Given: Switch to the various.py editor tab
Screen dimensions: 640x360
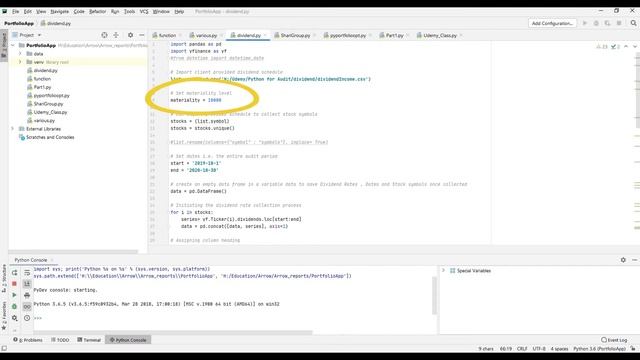Looking at the screenshot, I should [x=206, y=36].
